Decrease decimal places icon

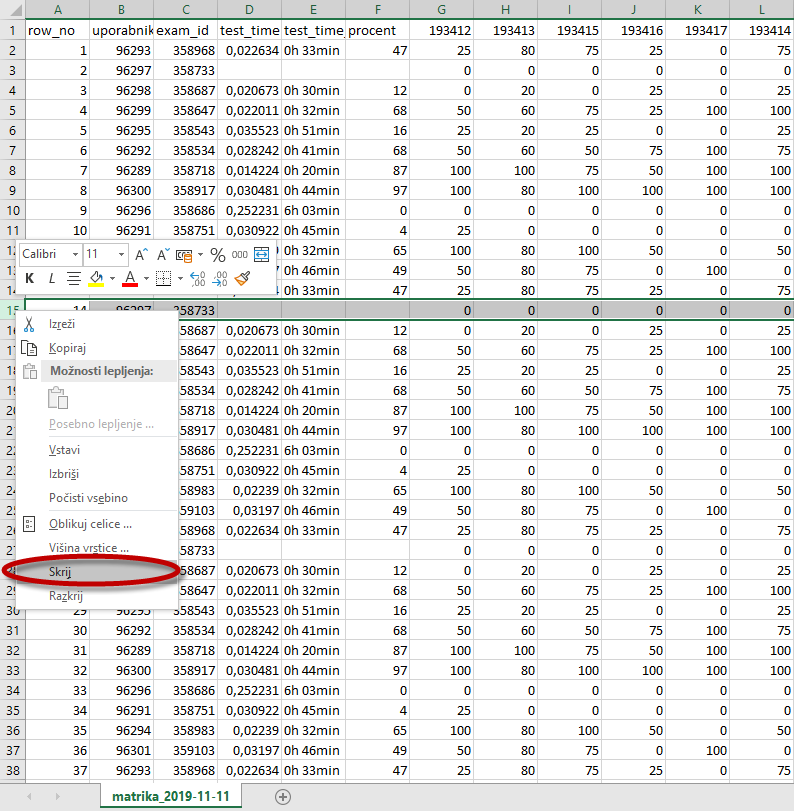pyautogui.click(x=220, y=279)
